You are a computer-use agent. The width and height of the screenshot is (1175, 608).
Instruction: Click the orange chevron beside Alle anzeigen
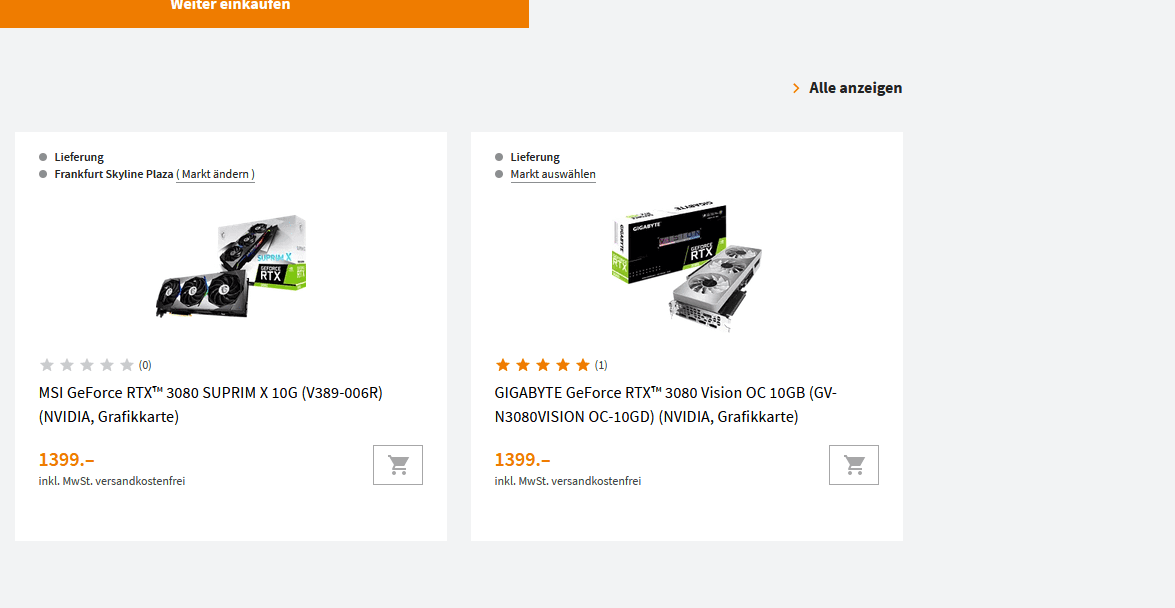click(796, 88)
